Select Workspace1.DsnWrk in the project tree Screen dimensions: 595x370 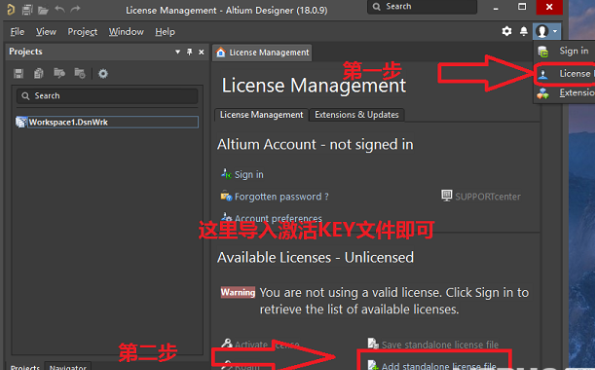click(x=107, y=122)
